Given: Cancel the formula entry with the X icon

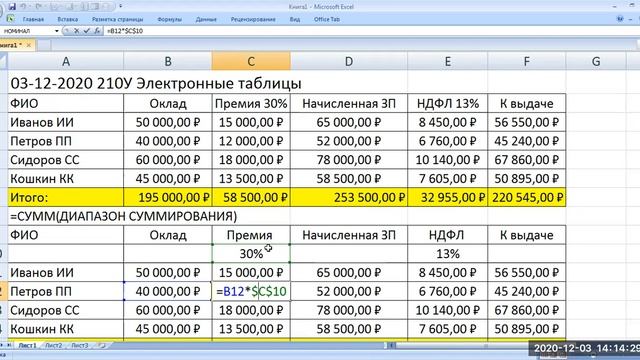Looking at the screenshot, I should tap(76, 31).
